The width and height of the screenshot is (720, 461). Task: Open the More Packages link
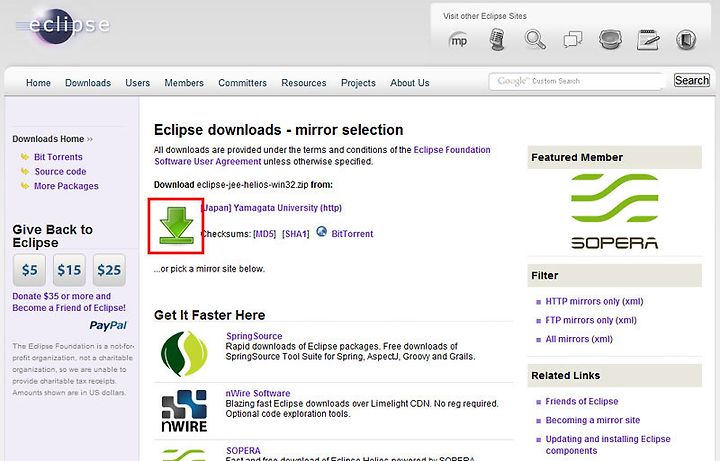click(x=66, y=186)
